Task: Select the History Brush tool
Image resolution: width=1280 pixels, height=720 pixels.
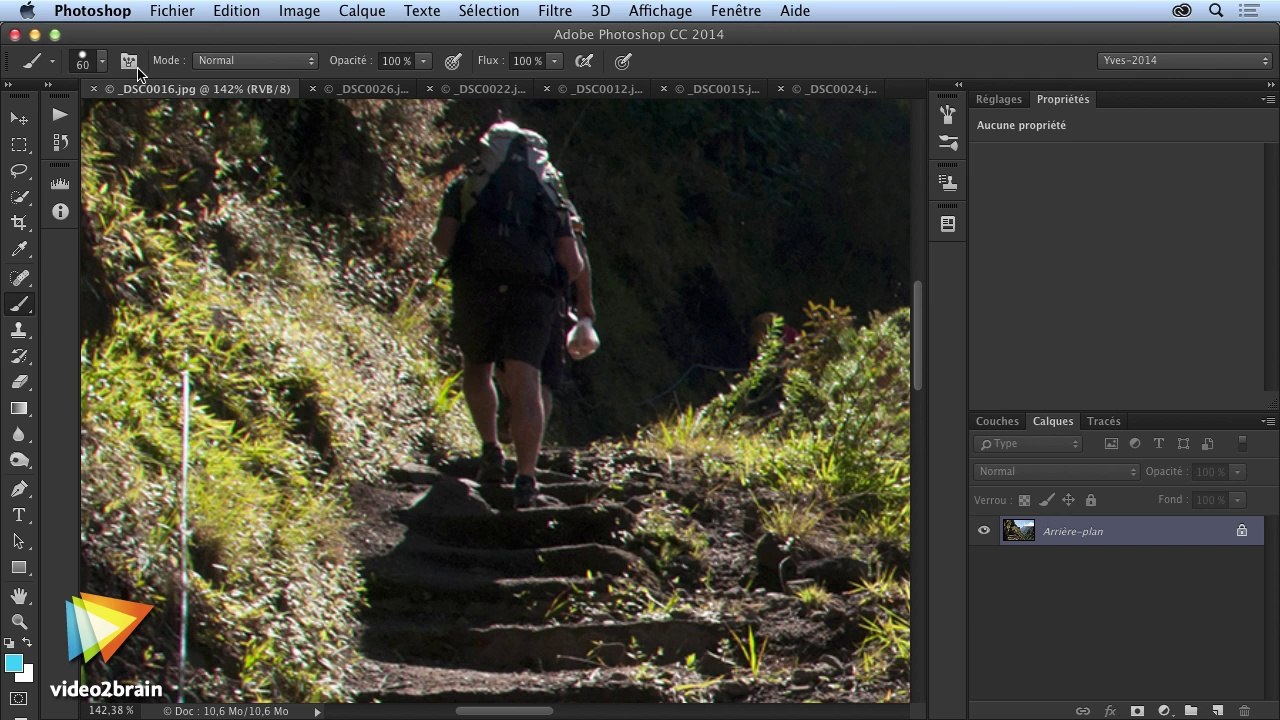Action: pyautogui.click(x=19, y=356)
